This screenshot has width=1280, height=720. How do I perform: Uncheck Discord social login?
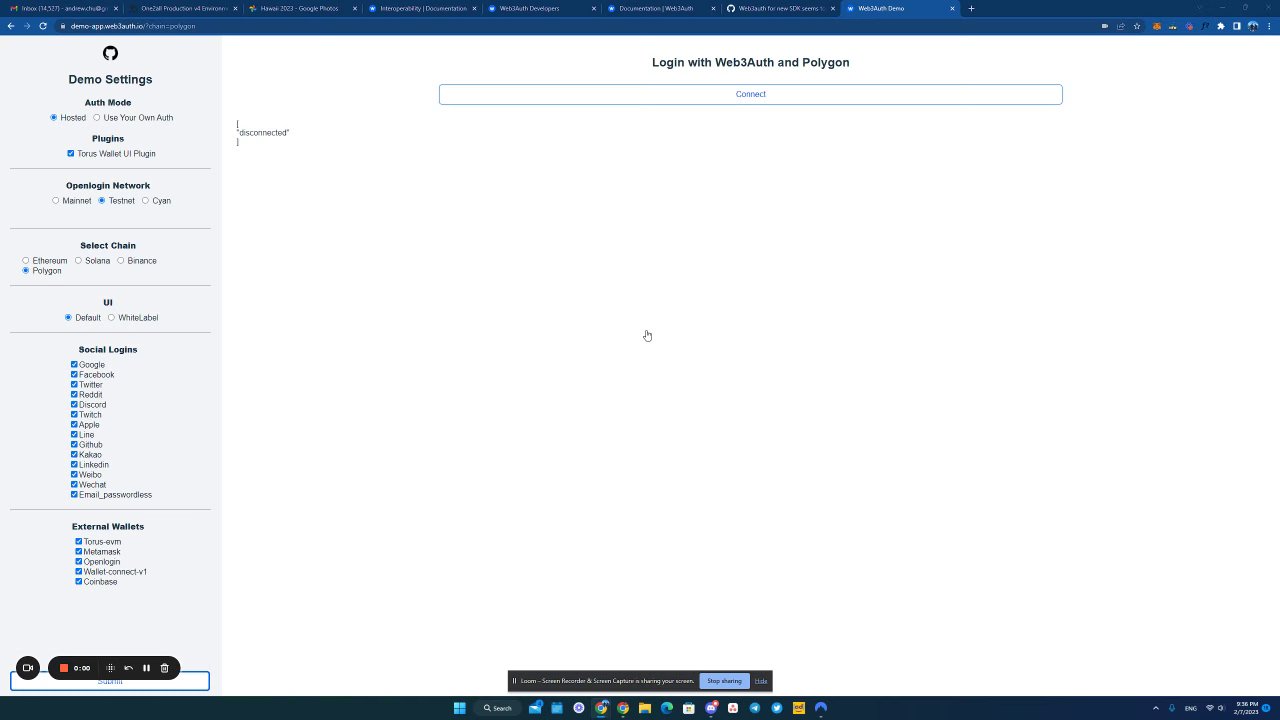74,404
